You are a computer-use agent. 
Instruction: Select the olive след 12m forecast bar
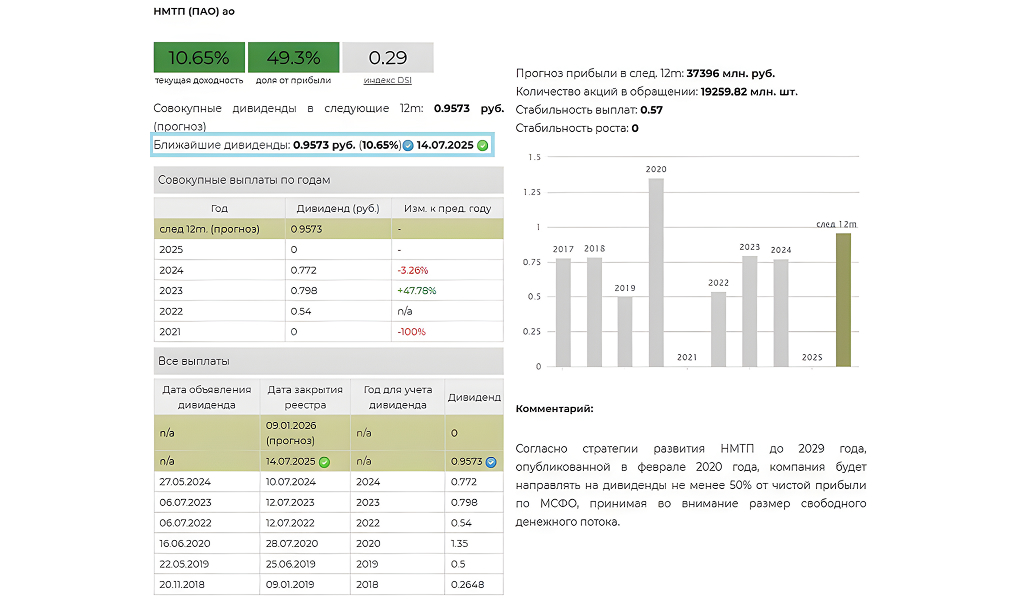[843, 299]
